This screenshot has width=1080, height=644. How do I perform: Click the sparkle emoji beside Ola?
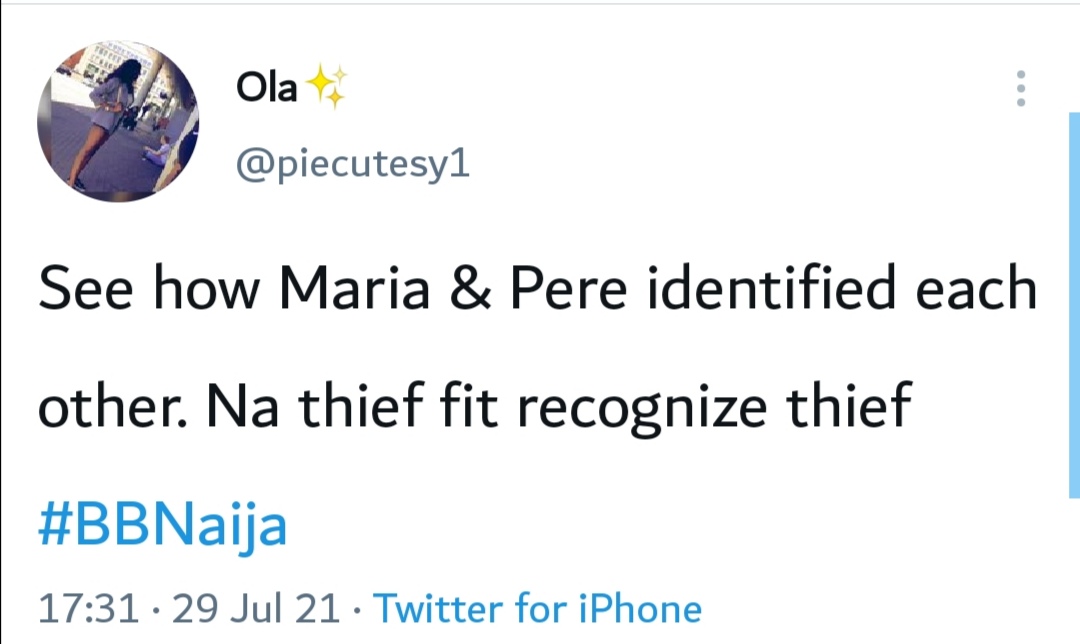click(x=326, y=88)
